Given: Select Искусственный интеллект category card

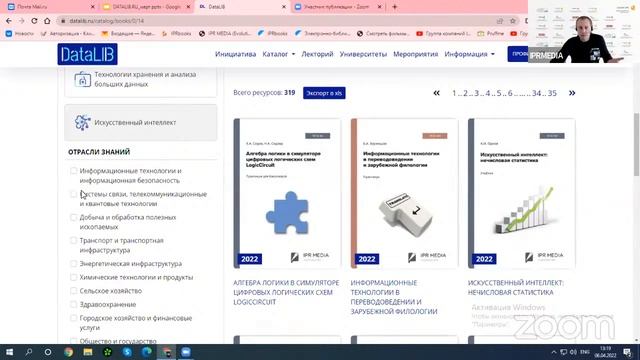Looking at the screenshot, I should pyautogui.click(x=141, y=122).
